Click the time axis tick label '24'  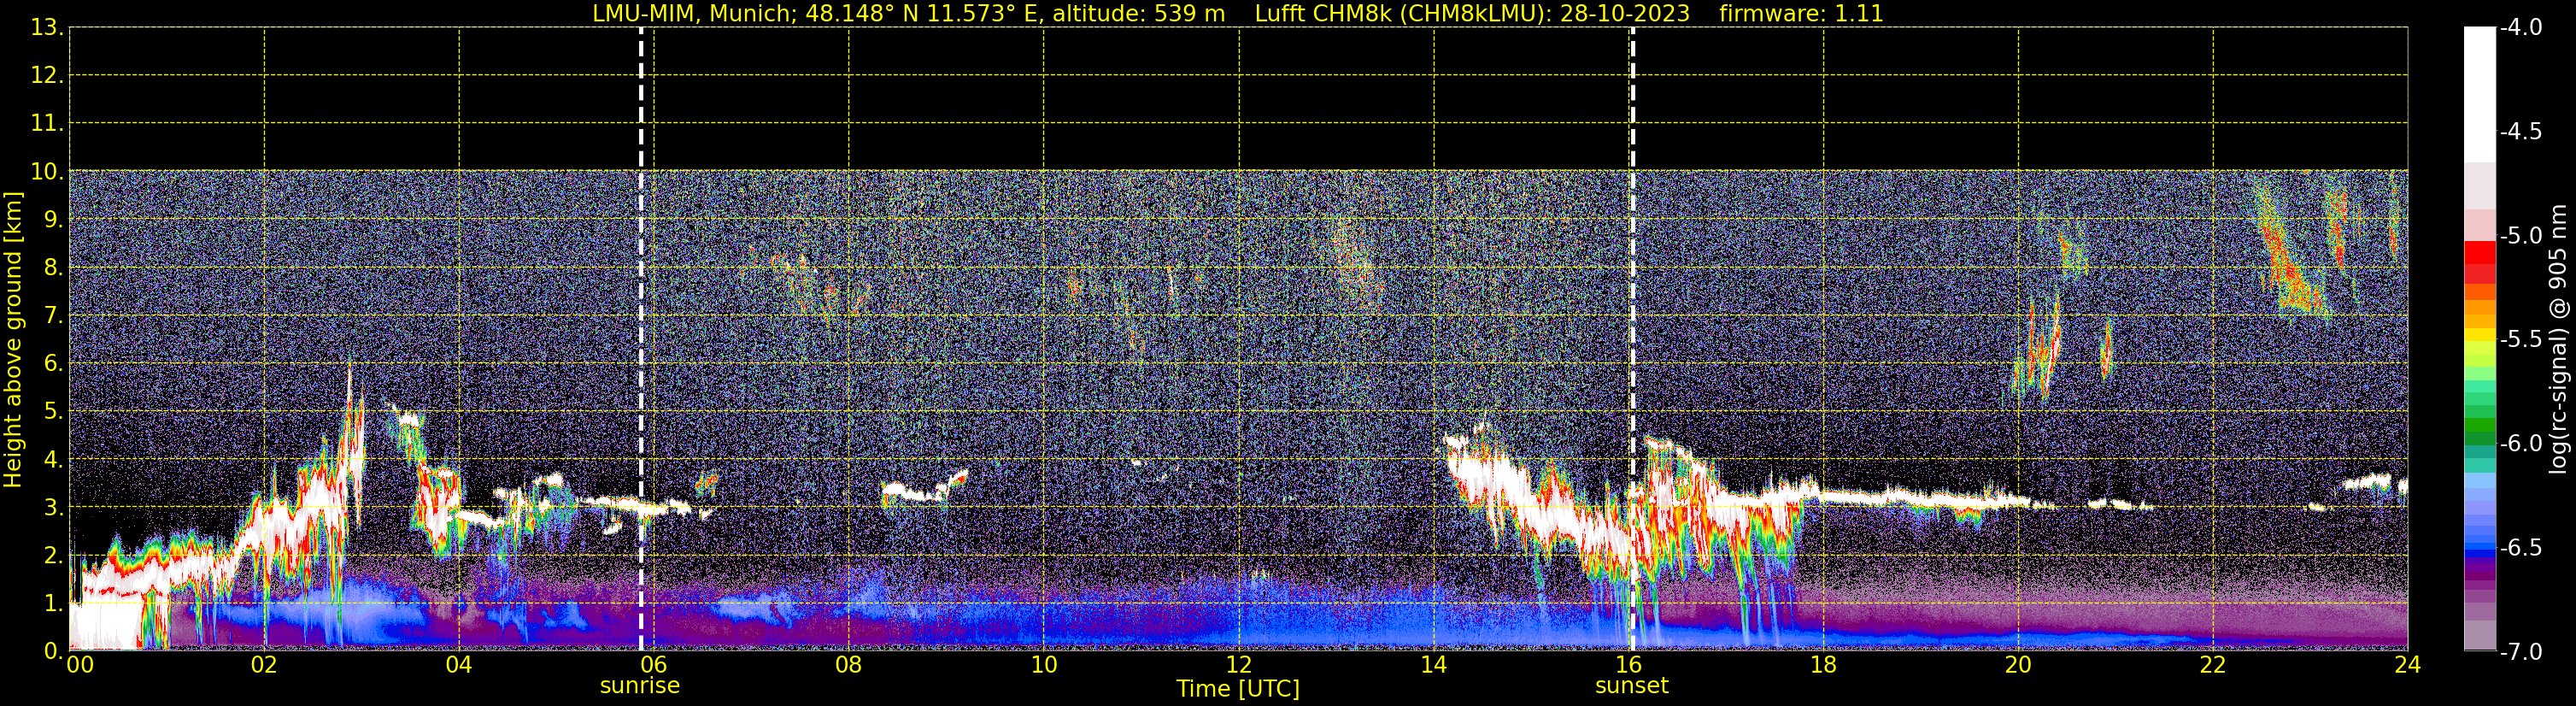[x=2408, y=665]
